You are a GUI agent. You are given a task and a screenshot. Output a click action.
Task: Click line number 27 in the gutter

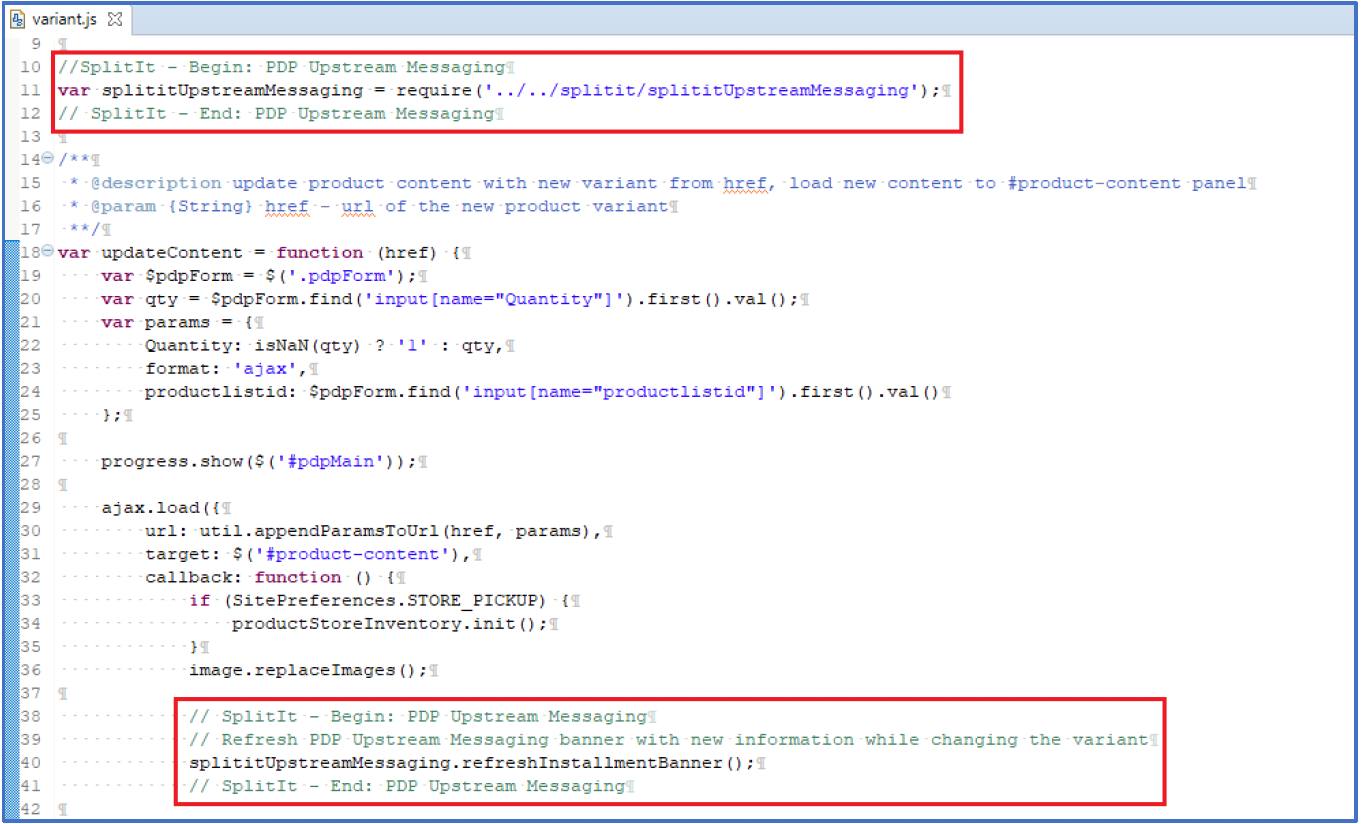(30, 461)
